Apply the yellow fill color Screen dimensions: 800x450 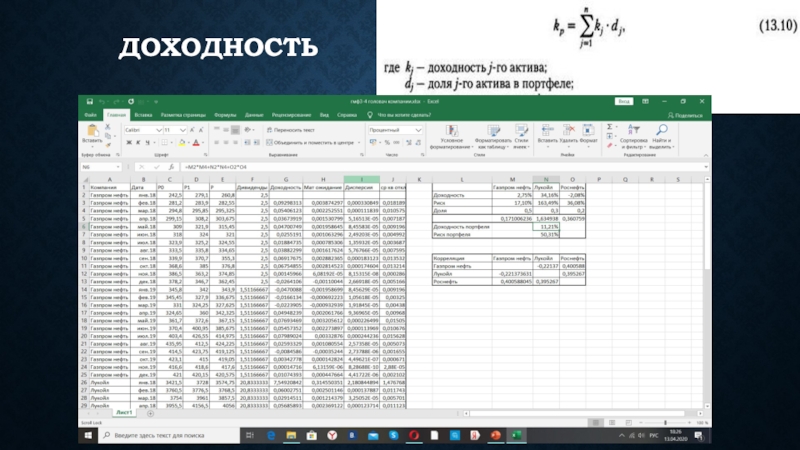pos(182,143)
